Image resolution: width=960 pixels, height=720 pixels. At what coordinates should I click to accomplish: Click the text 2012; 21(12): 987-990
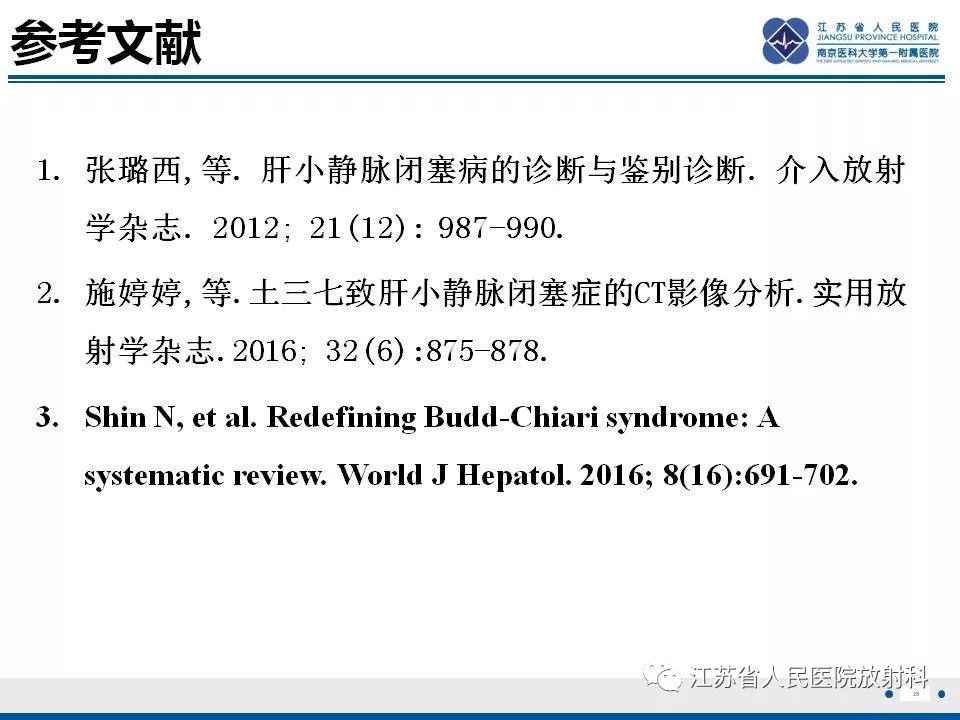click(388, 228)
